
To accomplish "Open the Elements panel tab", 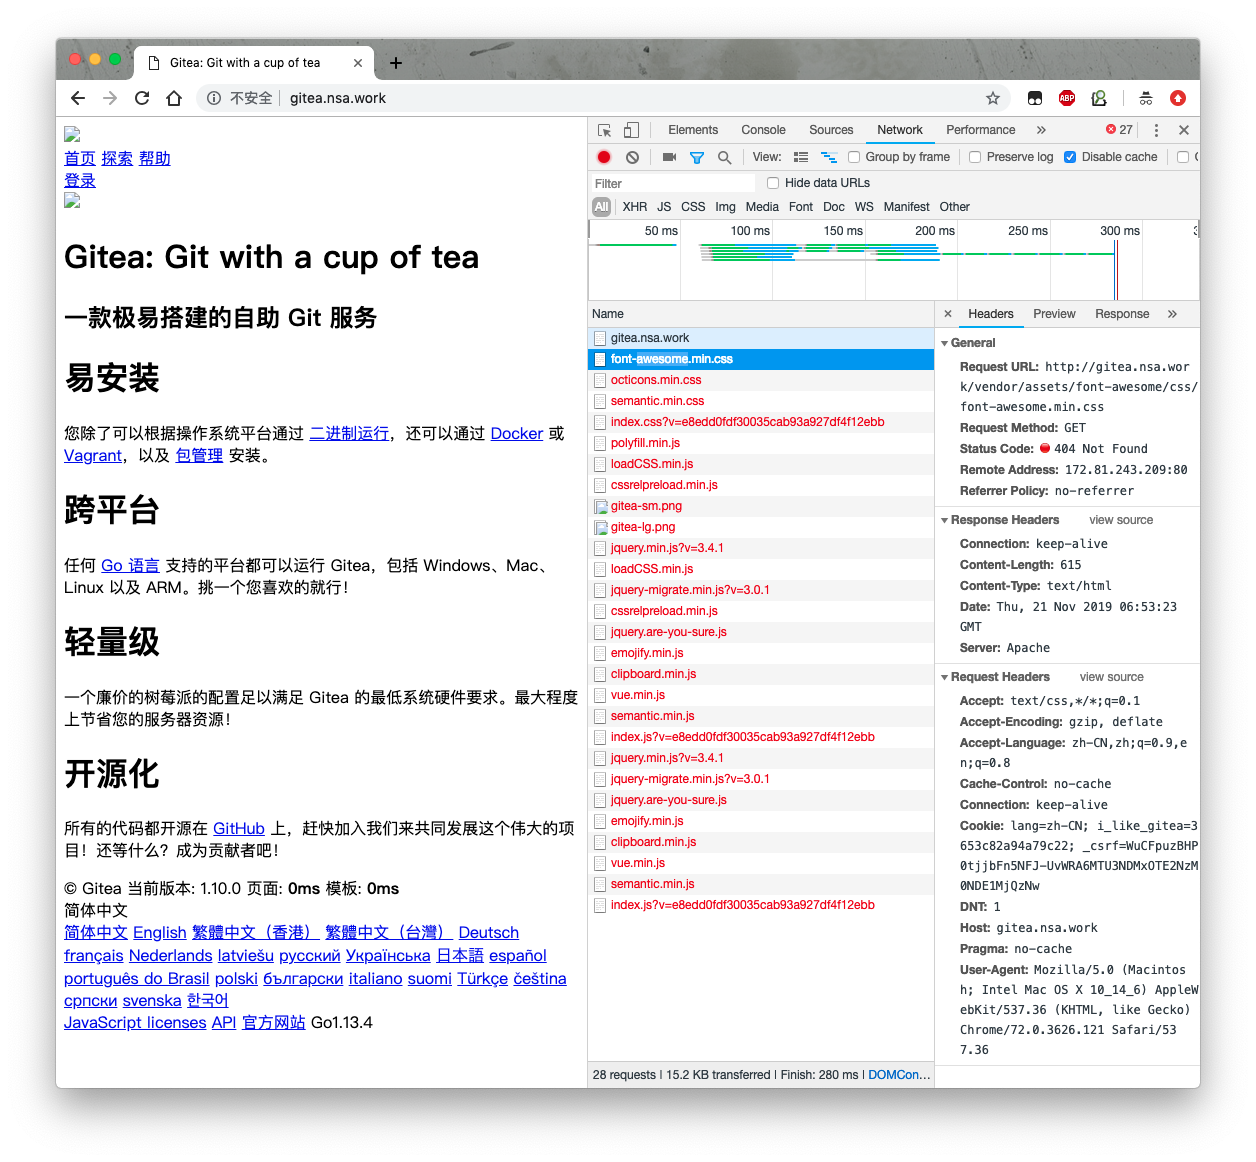I will pyautogui.click(x=693, y=130).
